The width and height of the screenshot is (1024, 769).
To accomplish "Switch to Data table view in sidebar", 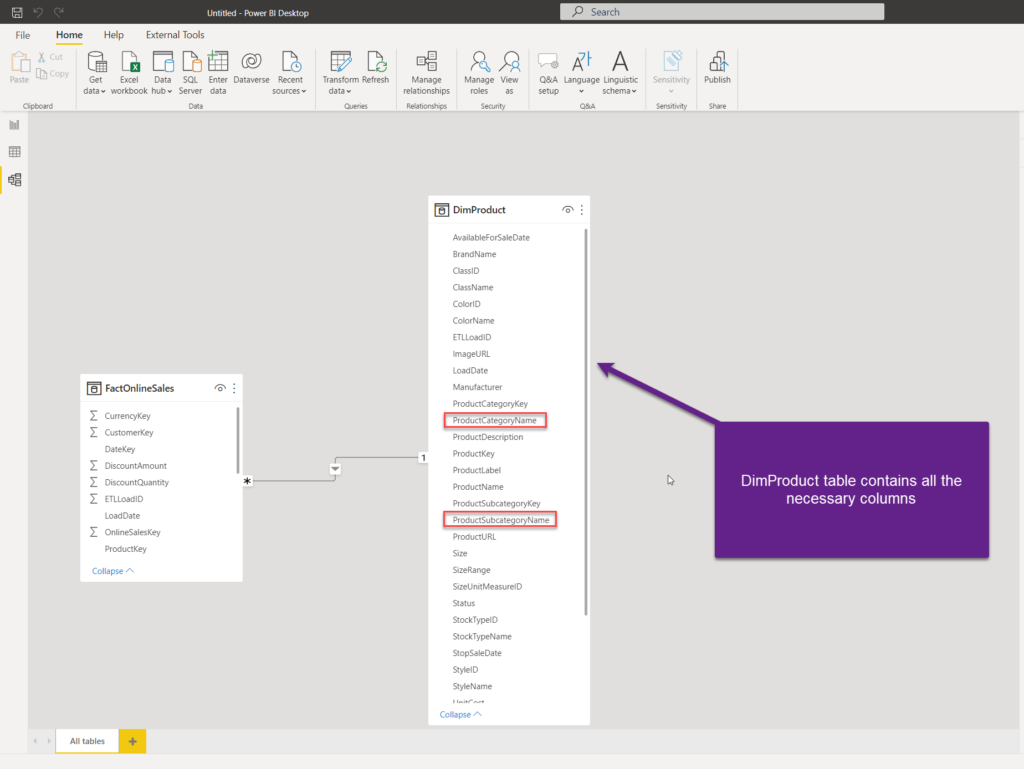I will [14, 152].
